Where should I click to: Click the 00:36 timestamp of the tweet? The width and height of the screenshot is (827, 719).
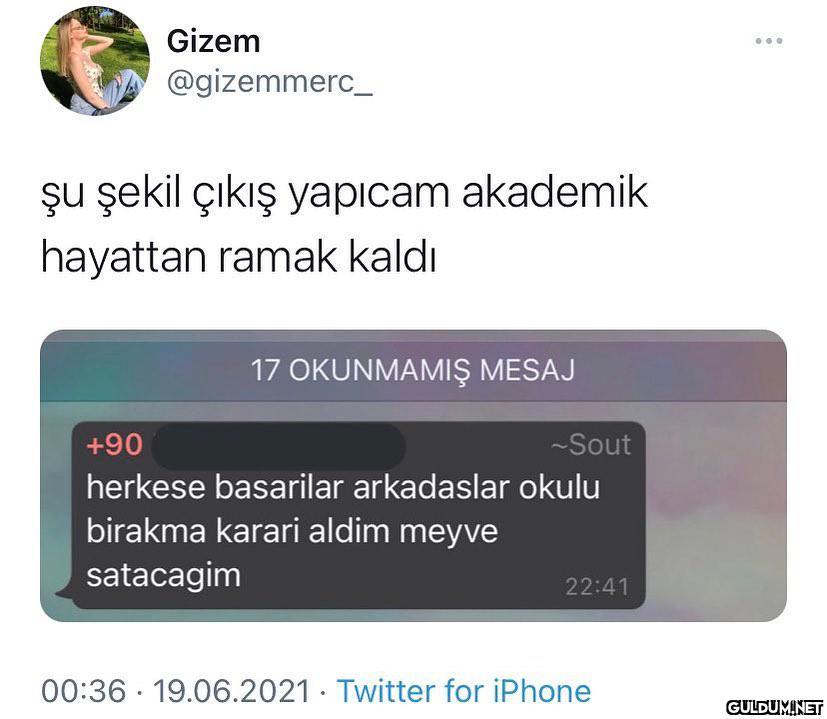[84, 691]
